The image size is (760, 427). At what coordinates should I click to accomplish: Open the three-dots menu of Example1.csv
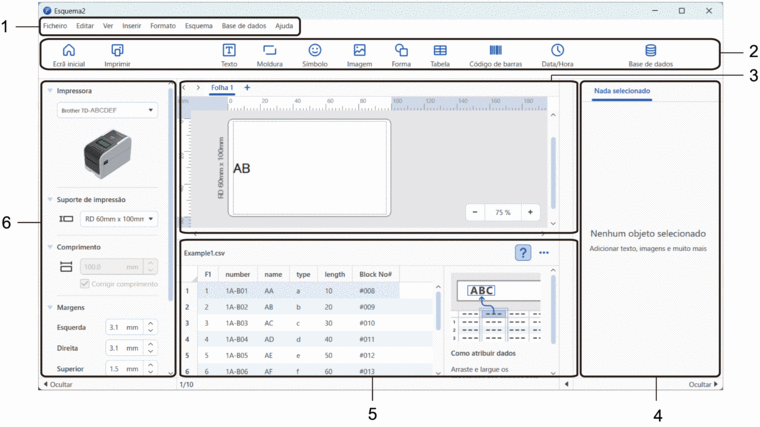point(544,253)
